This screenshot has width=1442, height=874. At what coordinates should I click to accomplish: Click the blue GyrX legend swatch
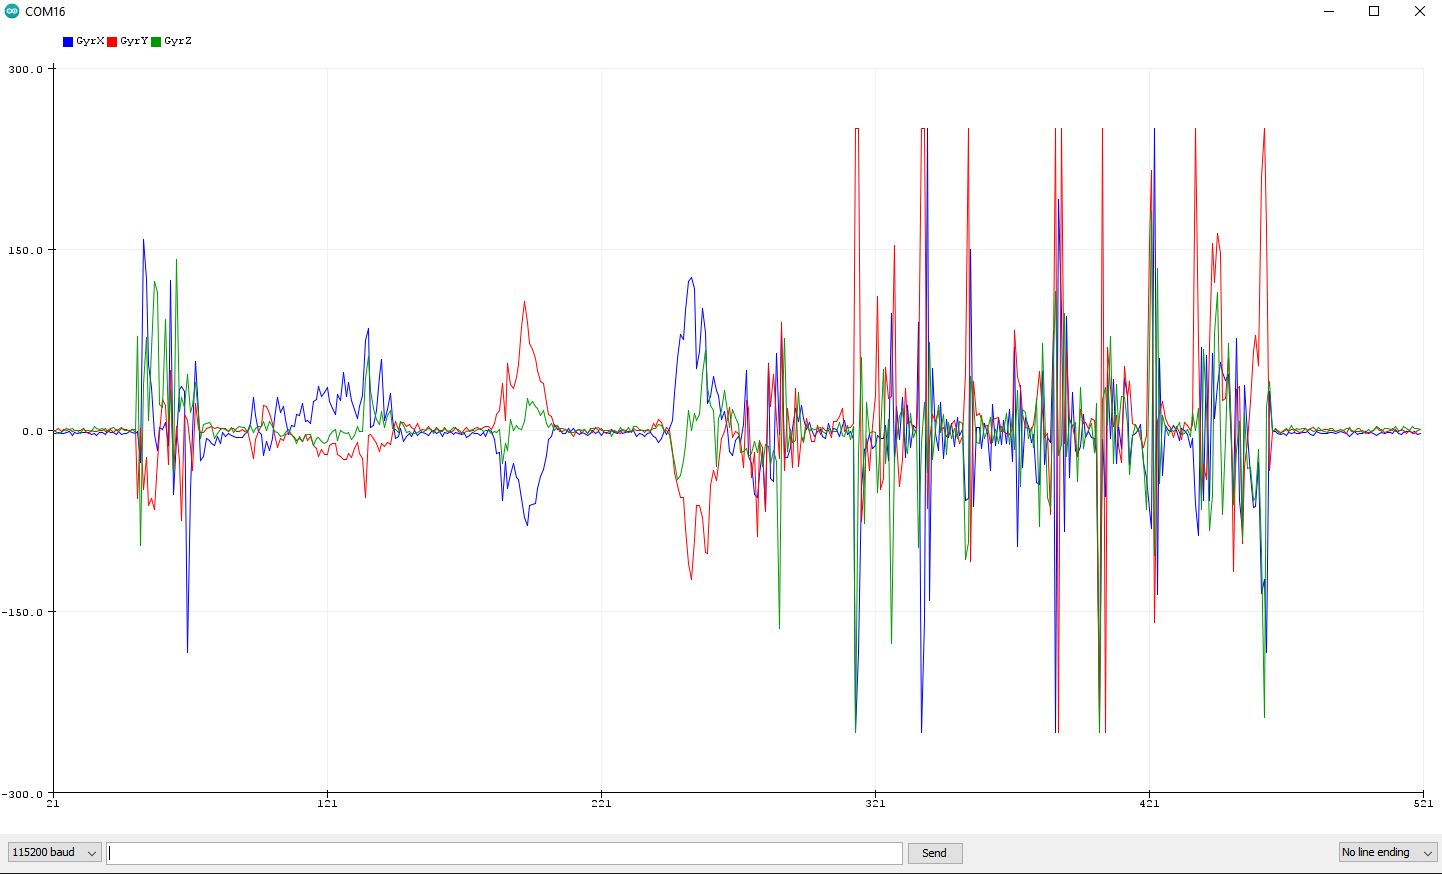pos(68,42)
